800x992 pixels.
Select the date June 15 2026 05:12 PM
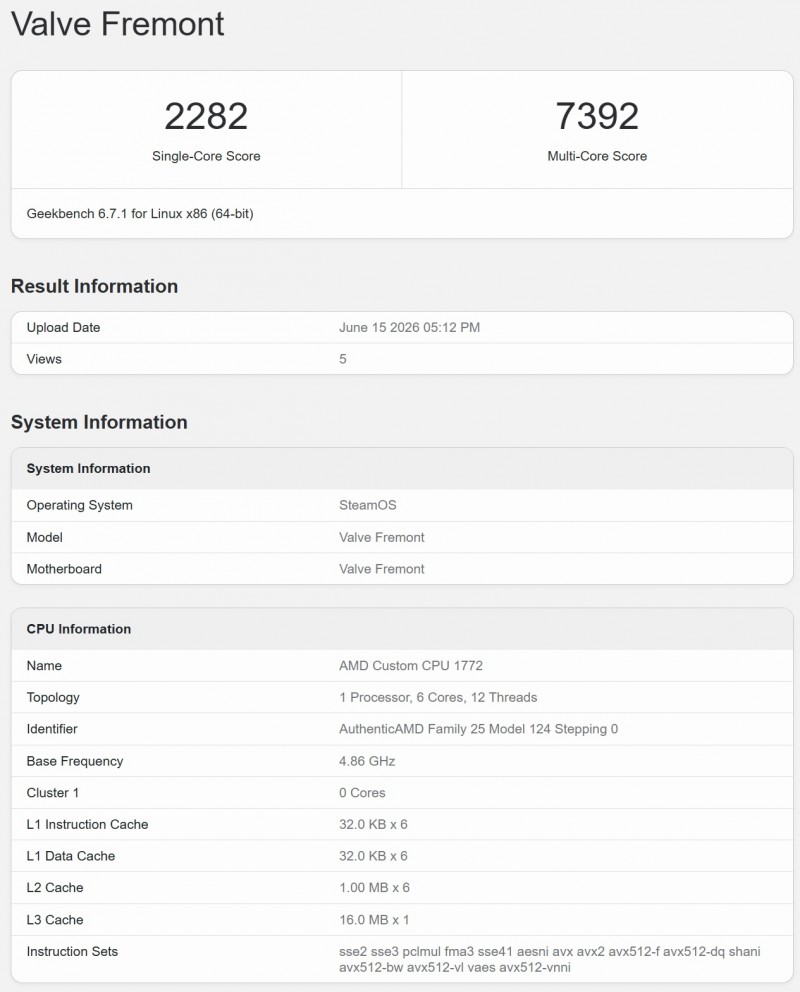(409, 328)
